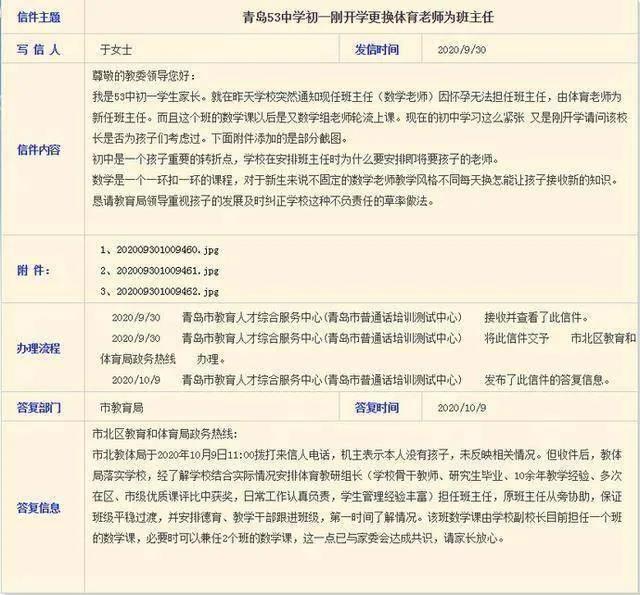Click the 发布了此信件的答复信息 process entry
This screenshot has width=640, height=595.
(546, 380)
